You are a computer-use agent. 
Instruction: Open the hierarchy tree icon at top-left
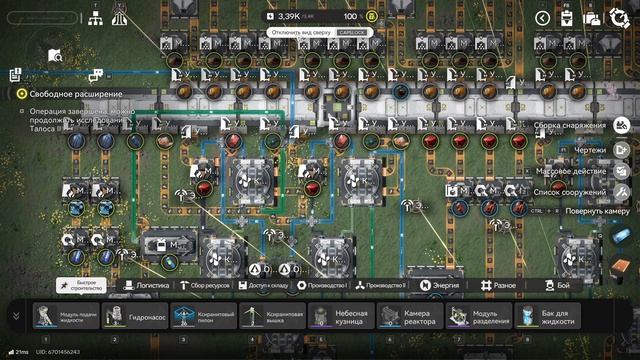pyautogui.click(x=96, y=18)
